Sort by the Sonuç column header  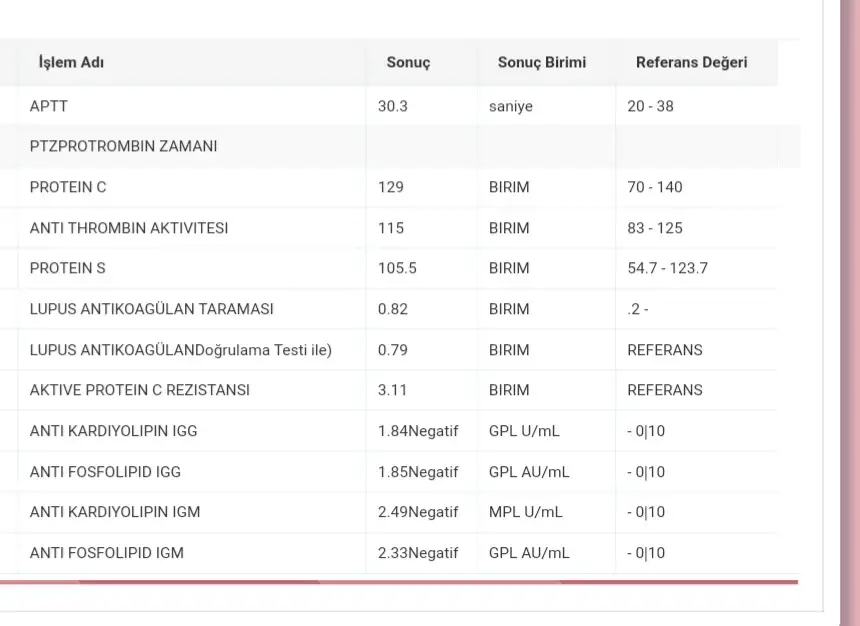pos(408,62)
